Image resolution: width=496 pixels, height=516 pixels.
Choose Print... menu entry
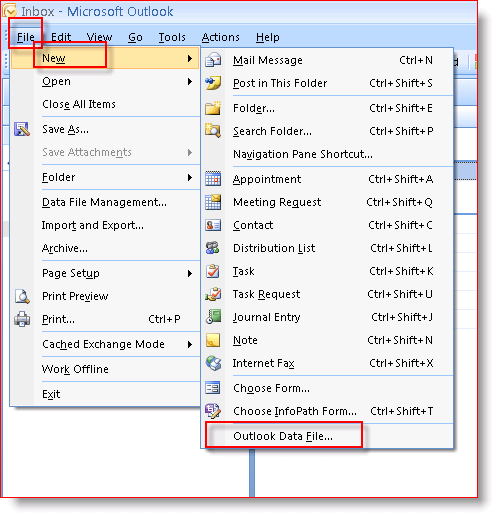(105, 319)
